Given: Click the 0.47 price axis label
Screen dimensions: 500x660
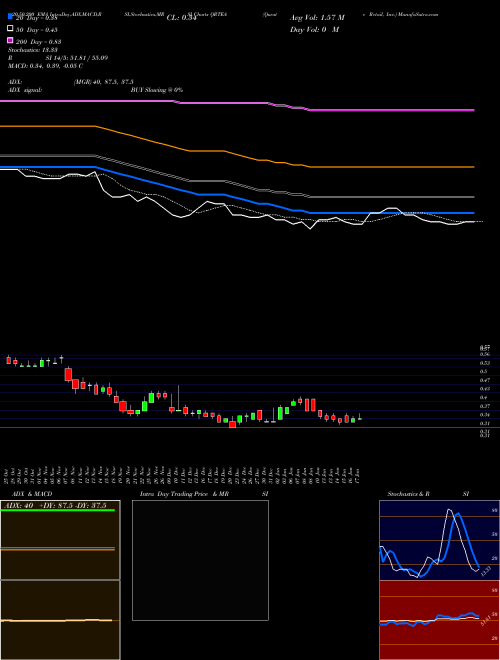Looking at the screenshot, I should pyautogui.click(x=484, y=380).
